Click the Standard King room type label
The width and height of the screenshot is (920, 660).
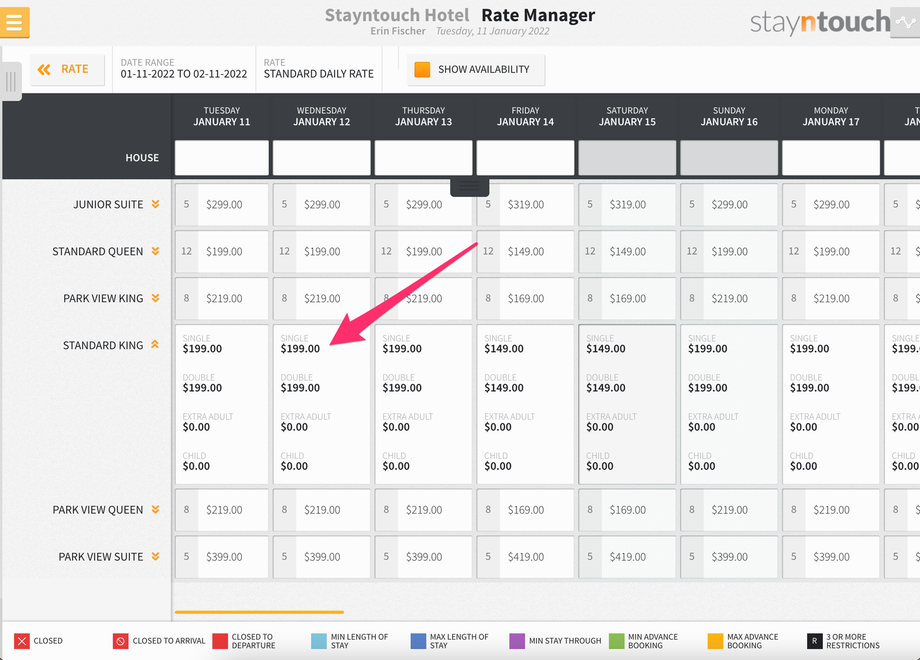pyautogui.click(x=103, y=345)
